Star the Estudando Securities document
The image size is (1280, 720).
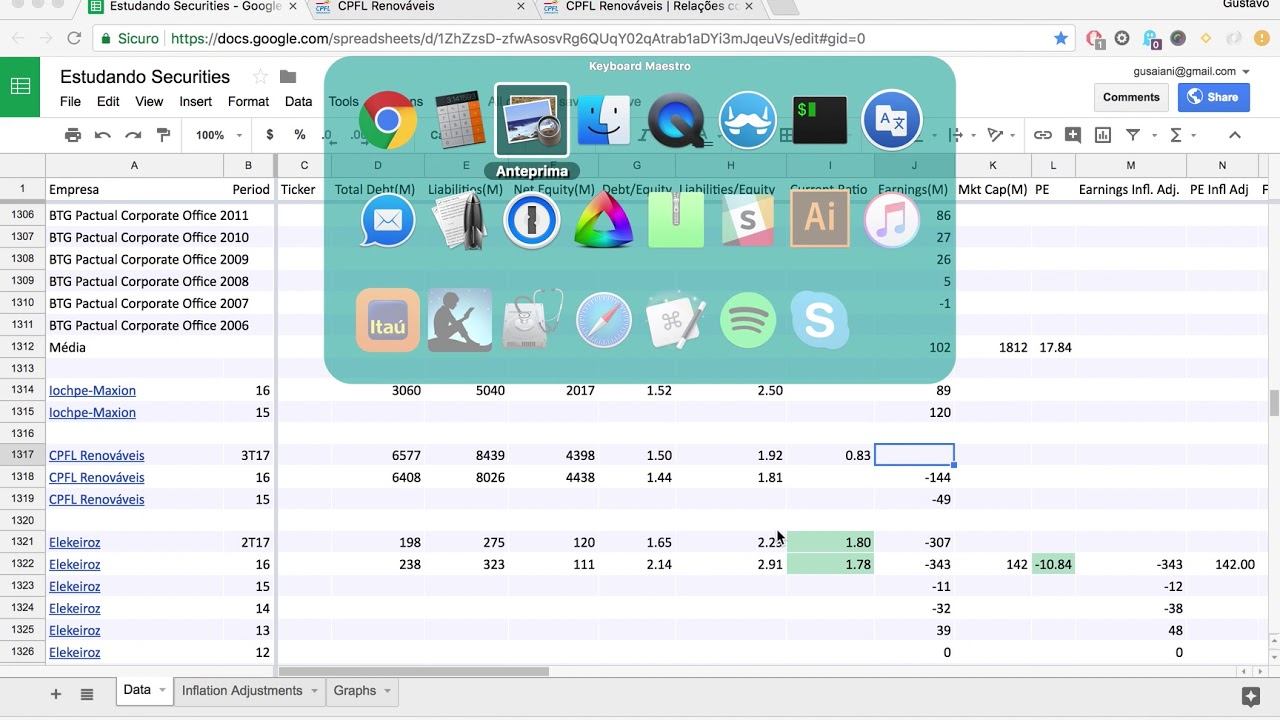(260, 77)
